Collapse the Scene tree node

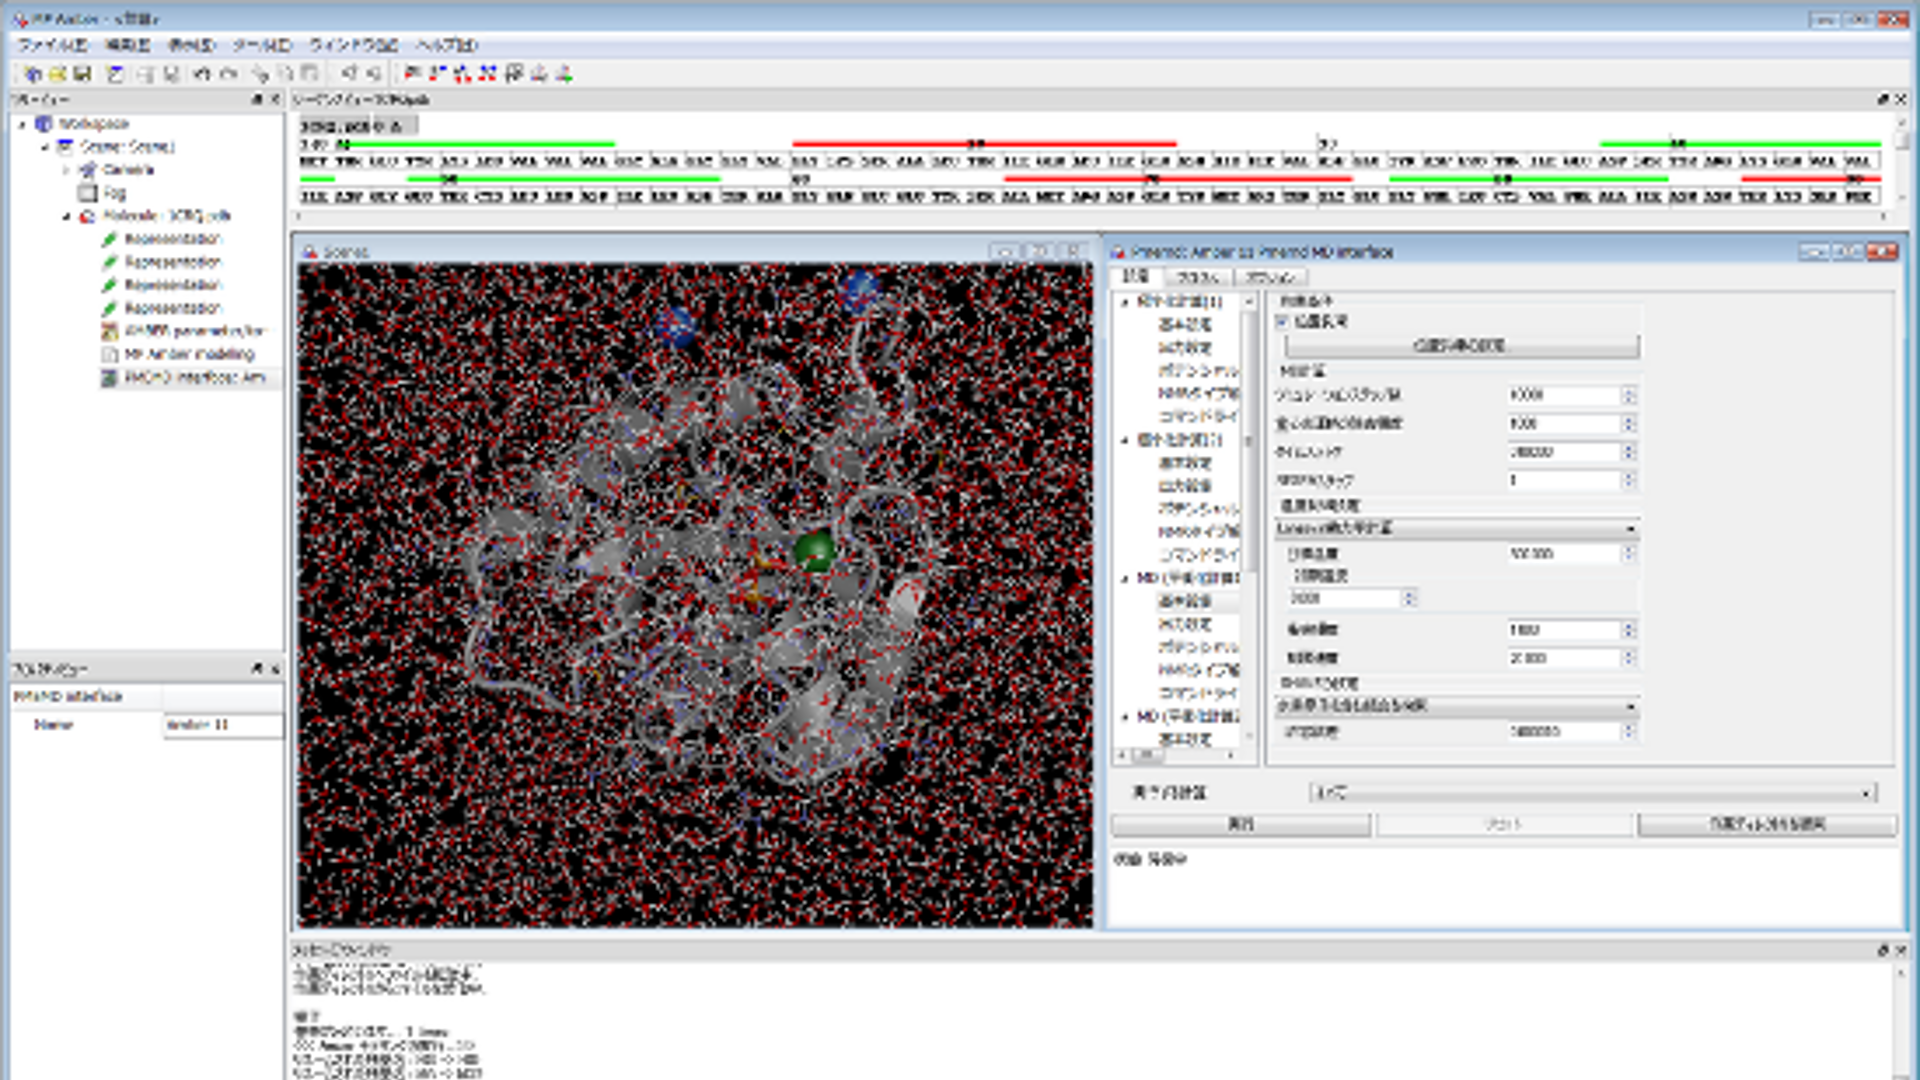[x=44, y=147]
